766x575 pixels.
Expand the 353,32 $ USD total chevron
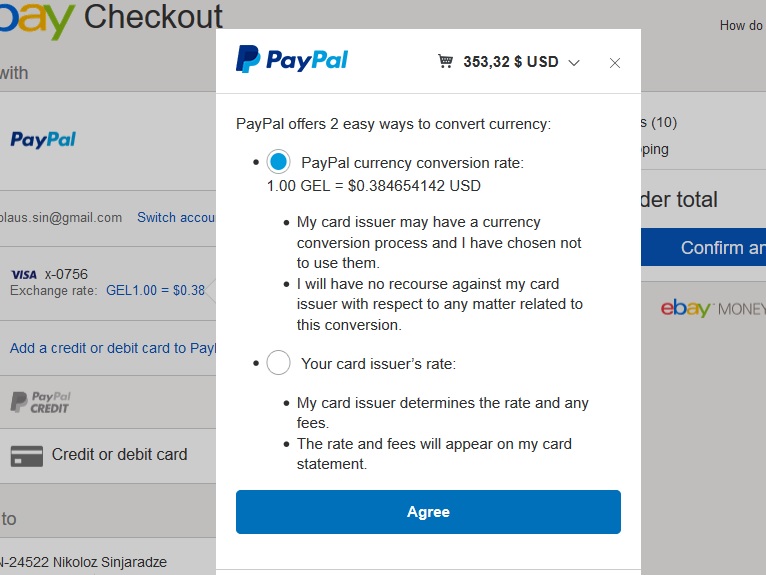point(574,63)
